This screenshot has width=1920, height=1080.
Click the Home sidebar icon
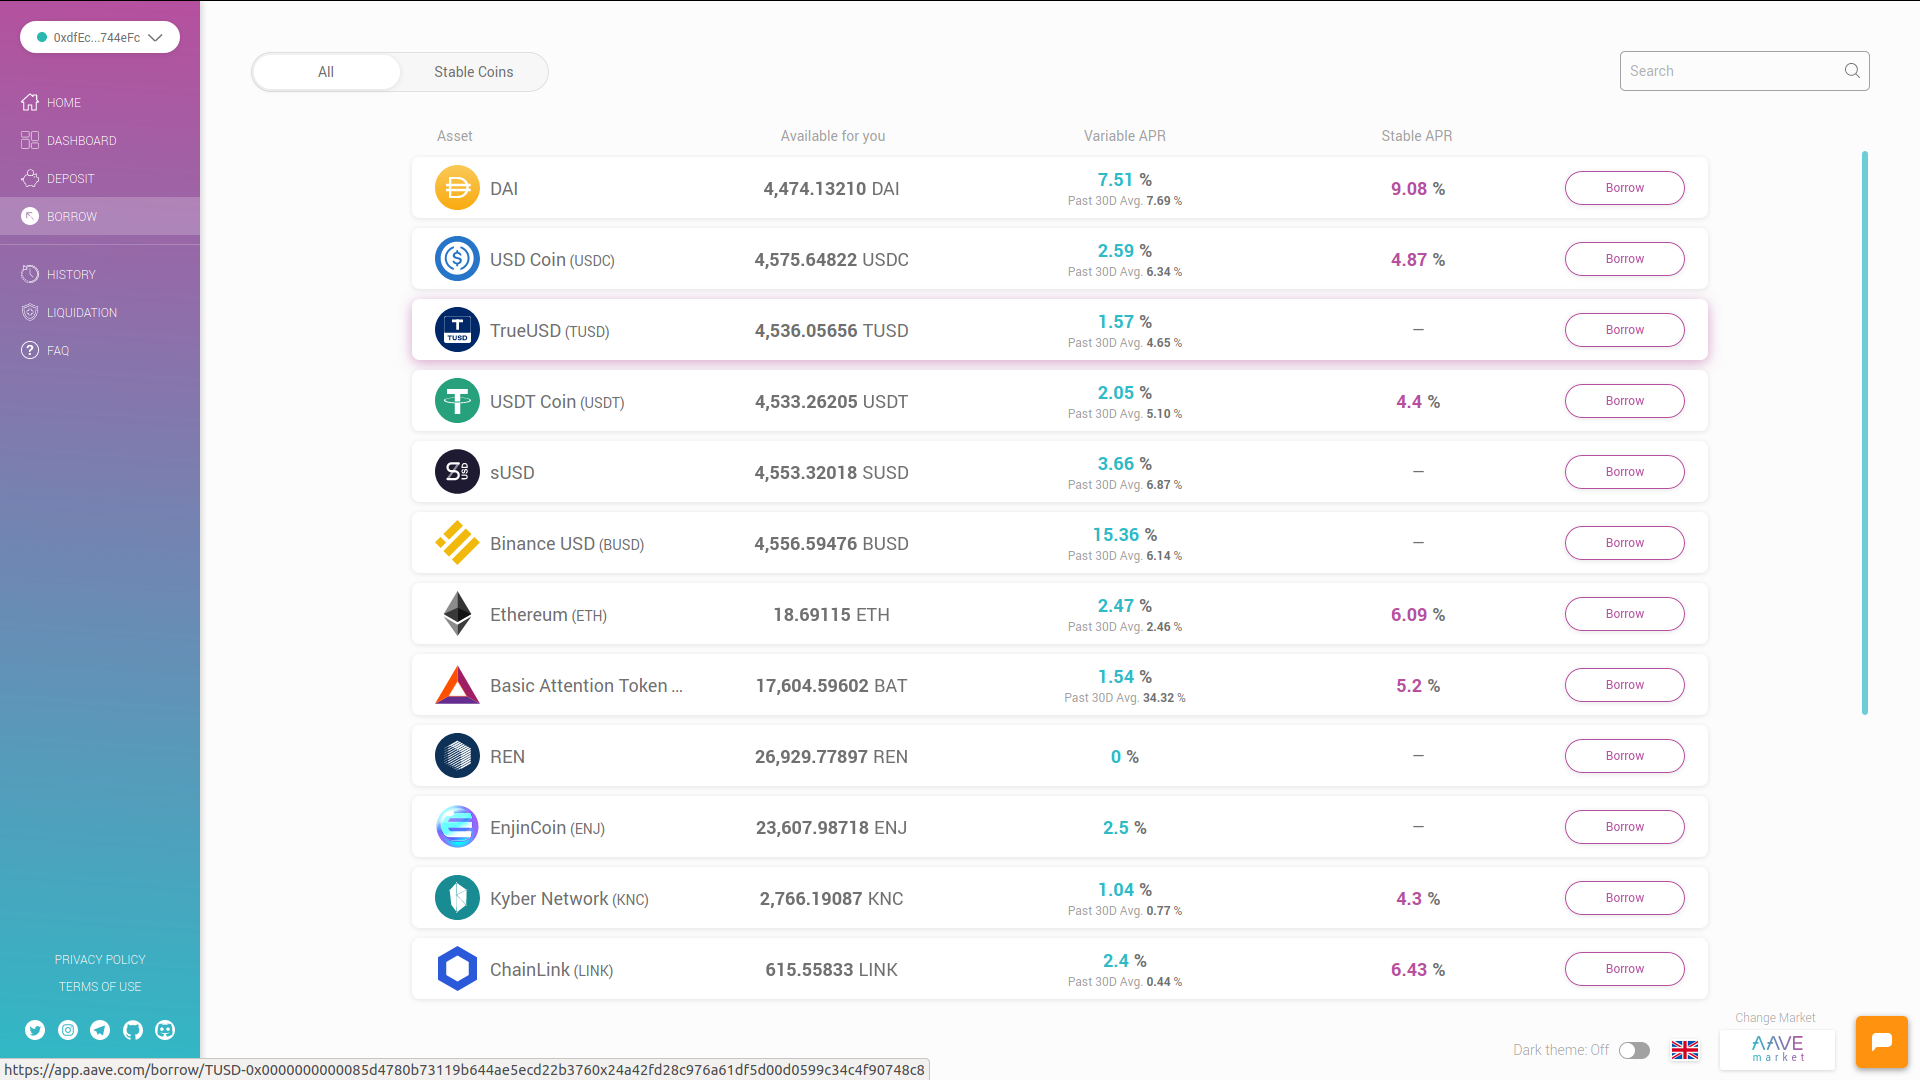point(30,102)
